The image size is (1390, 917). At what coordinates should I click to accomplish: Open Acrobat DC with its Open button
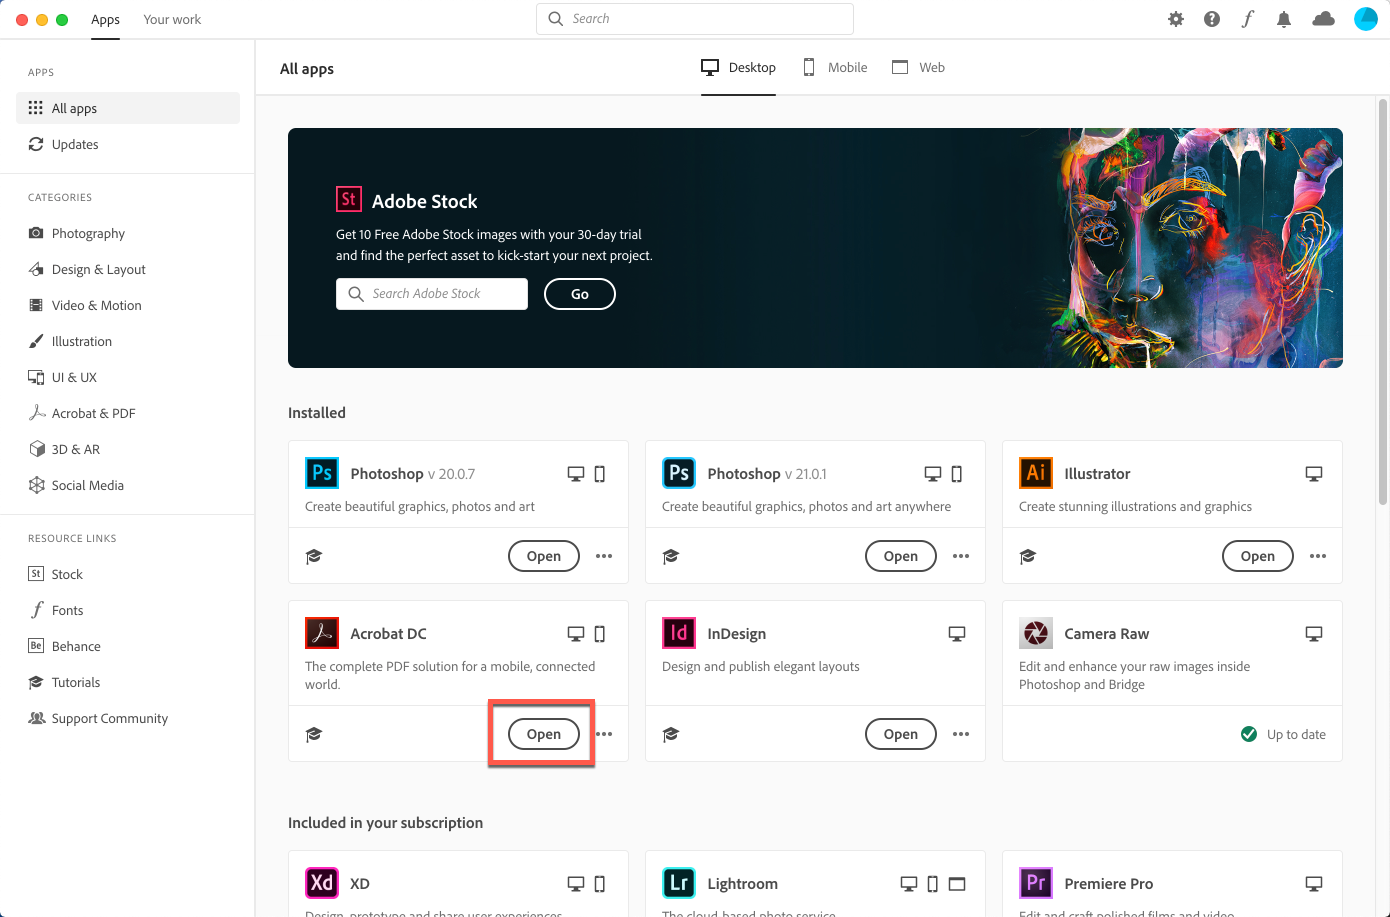[544, 734]
